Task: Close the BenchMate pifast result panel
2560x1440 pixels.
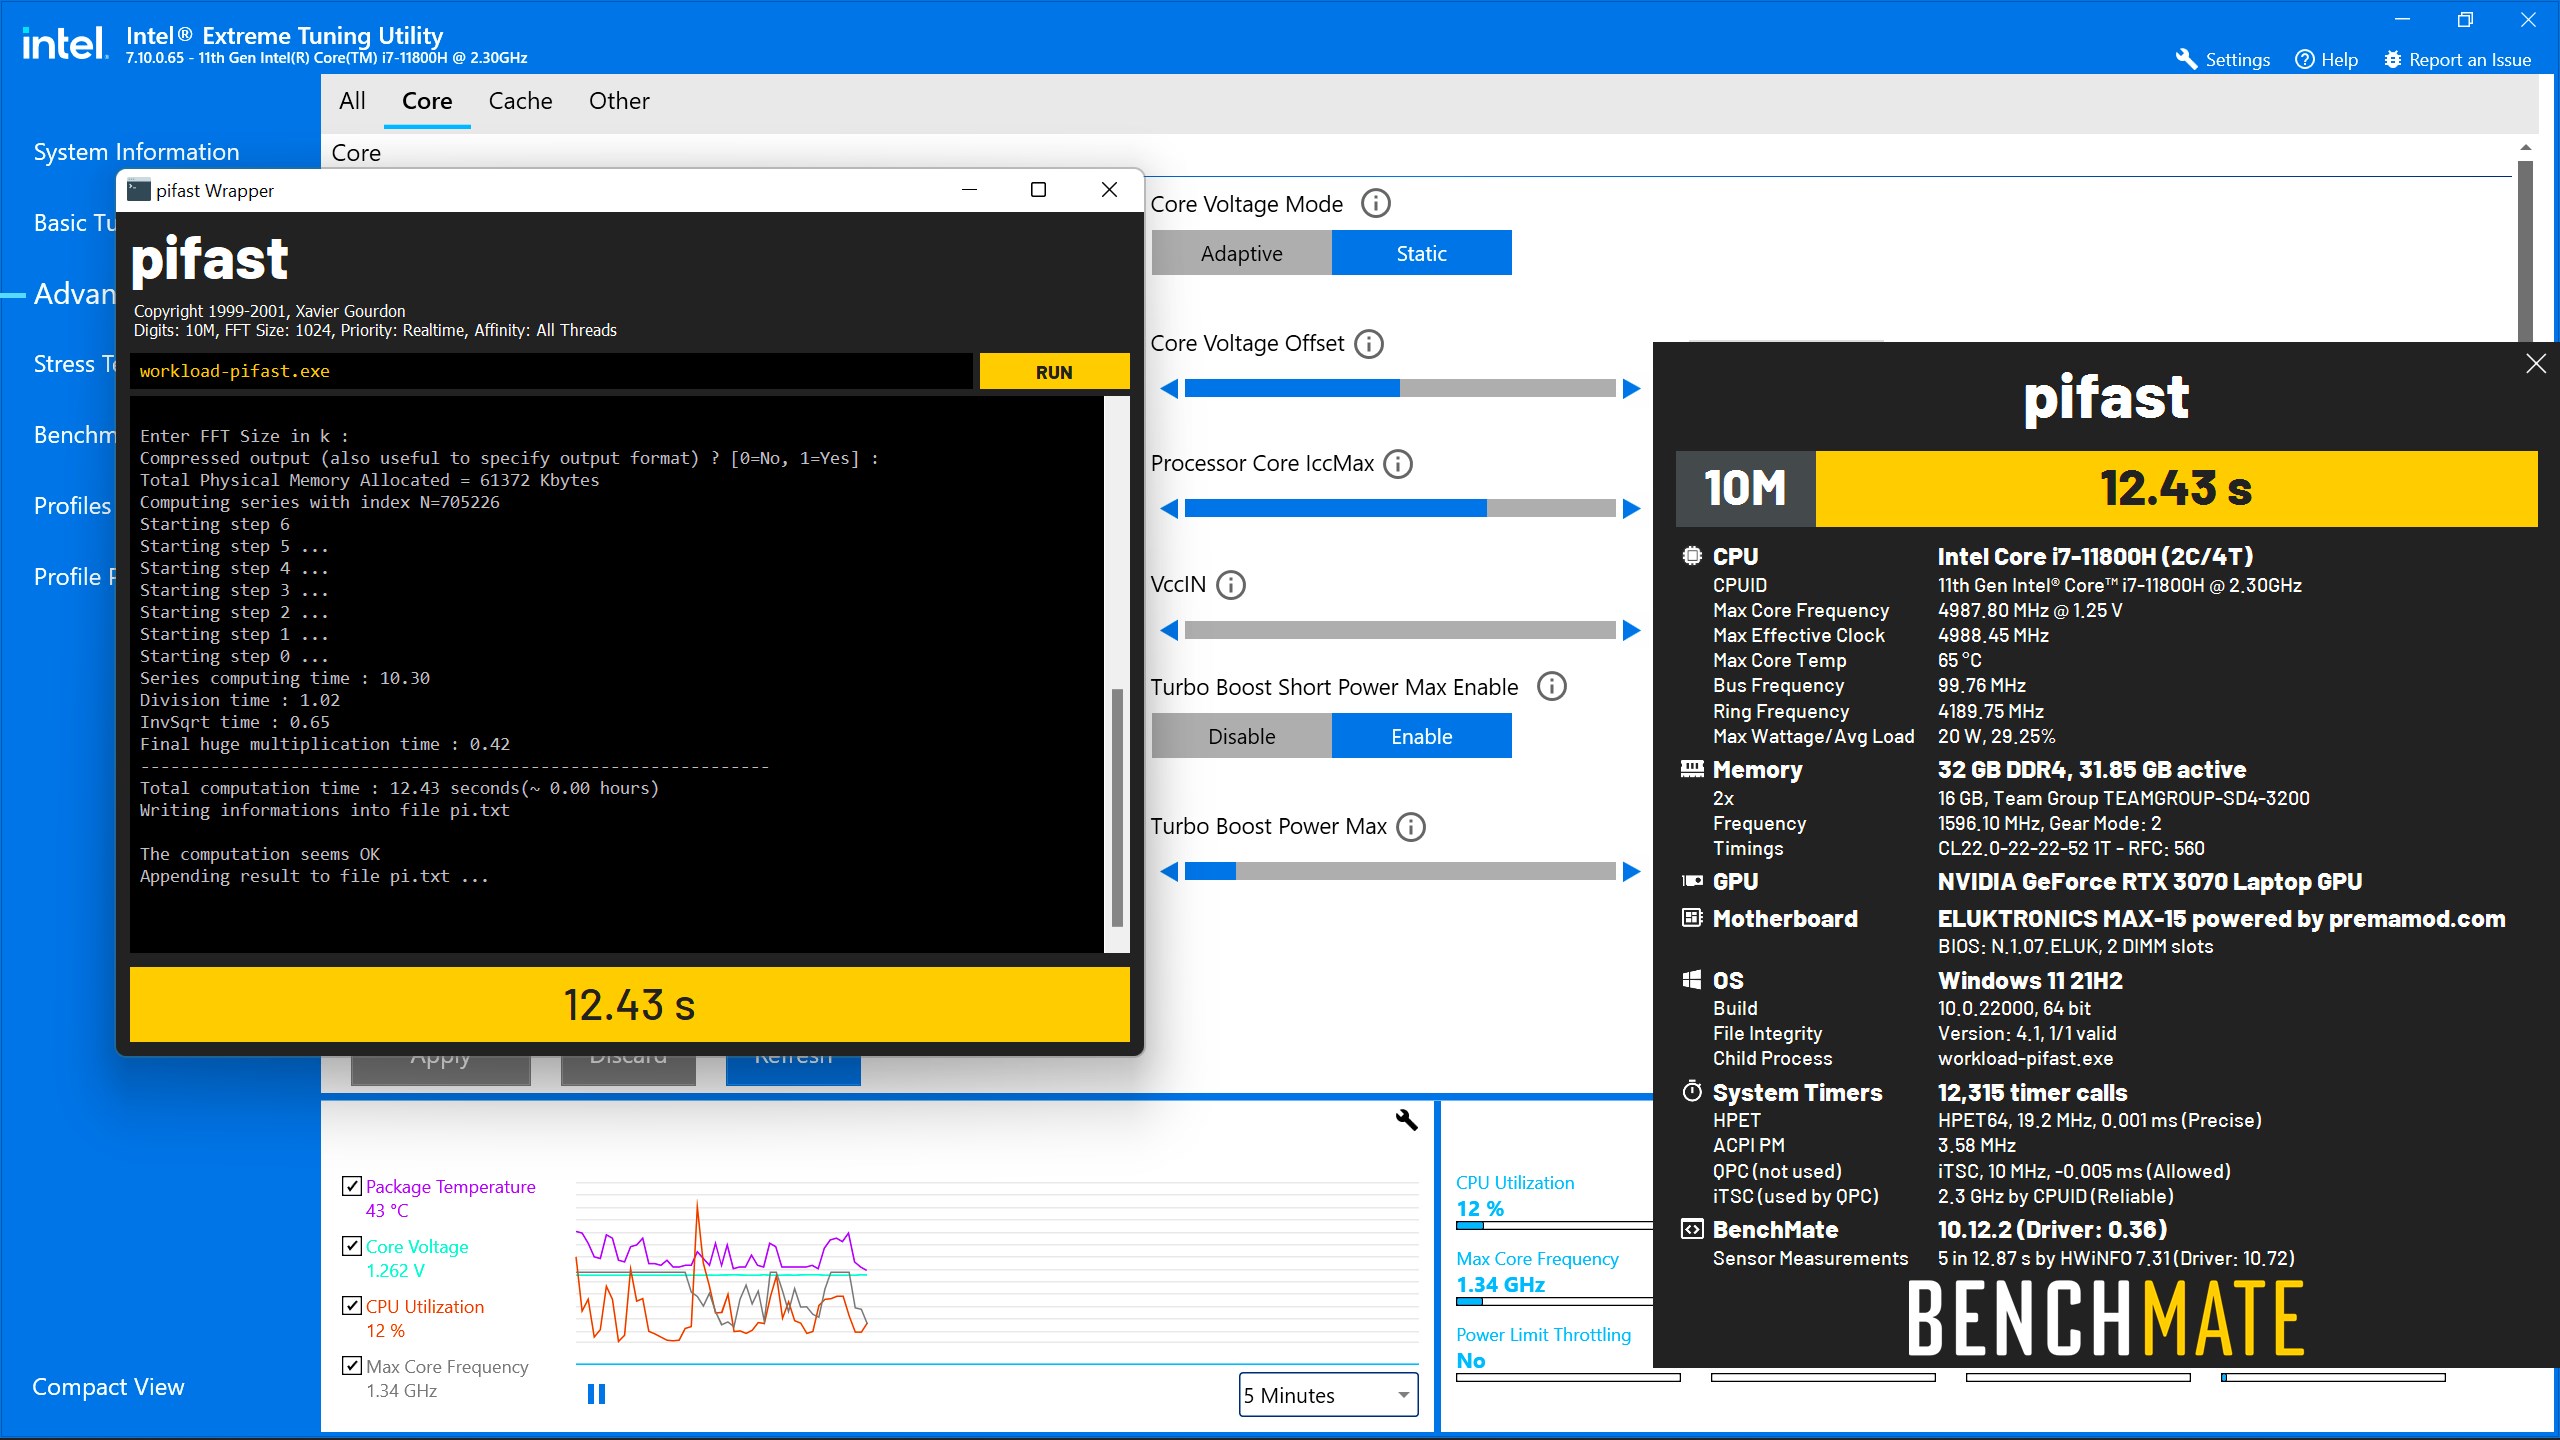Action: [2536, 364]
